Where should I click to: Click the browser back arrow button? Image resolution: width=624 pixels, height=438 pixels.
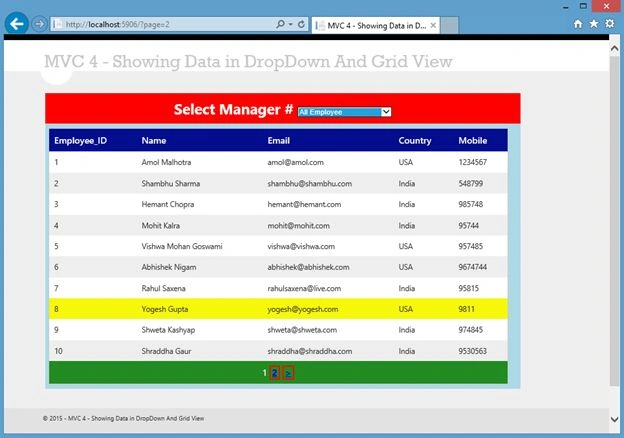pyautogui.click(x=17, y=24)
